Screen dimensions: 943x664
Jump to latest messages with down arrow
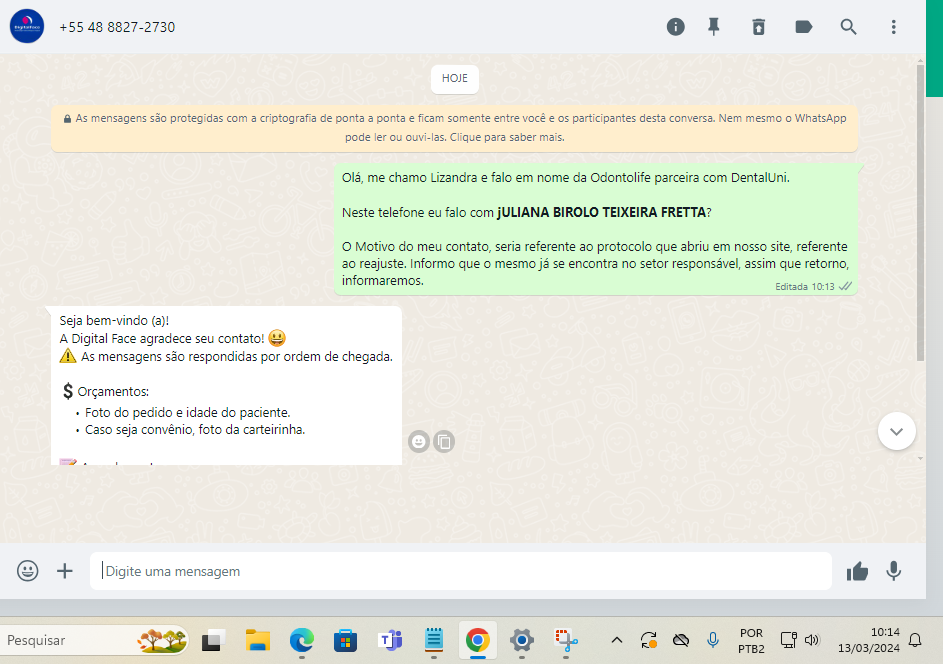[897, 431]
